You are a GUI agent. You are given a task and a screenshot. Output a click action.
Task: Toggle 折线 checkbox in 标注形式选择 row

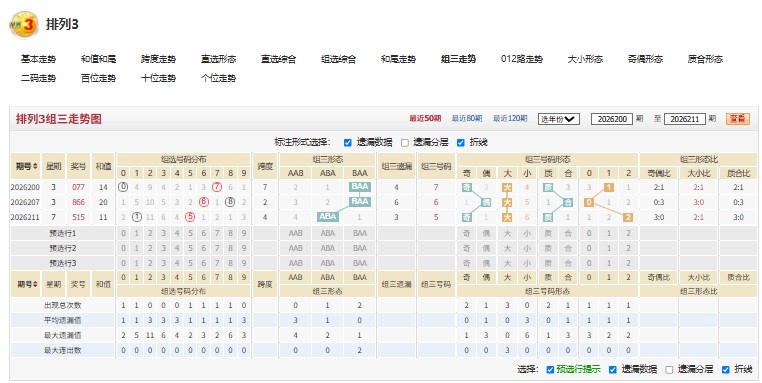click(x=461, y=143)
